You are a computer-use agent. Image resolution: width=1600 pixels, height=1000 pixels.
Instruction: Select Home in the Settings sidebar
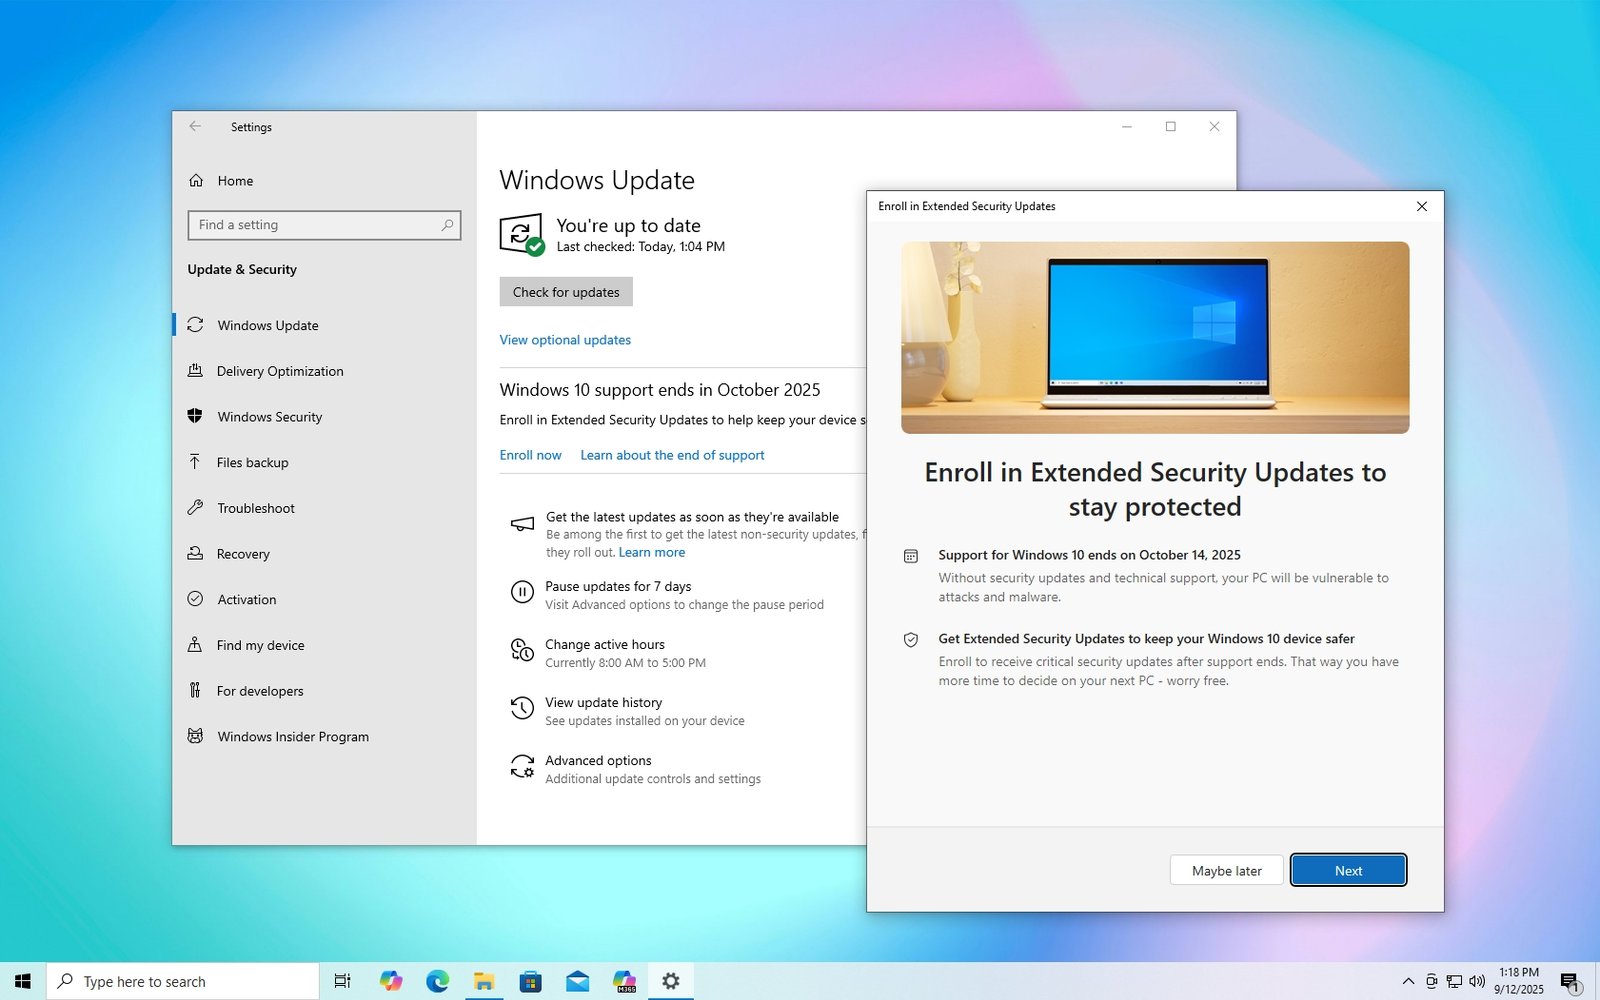click(236, 181)
